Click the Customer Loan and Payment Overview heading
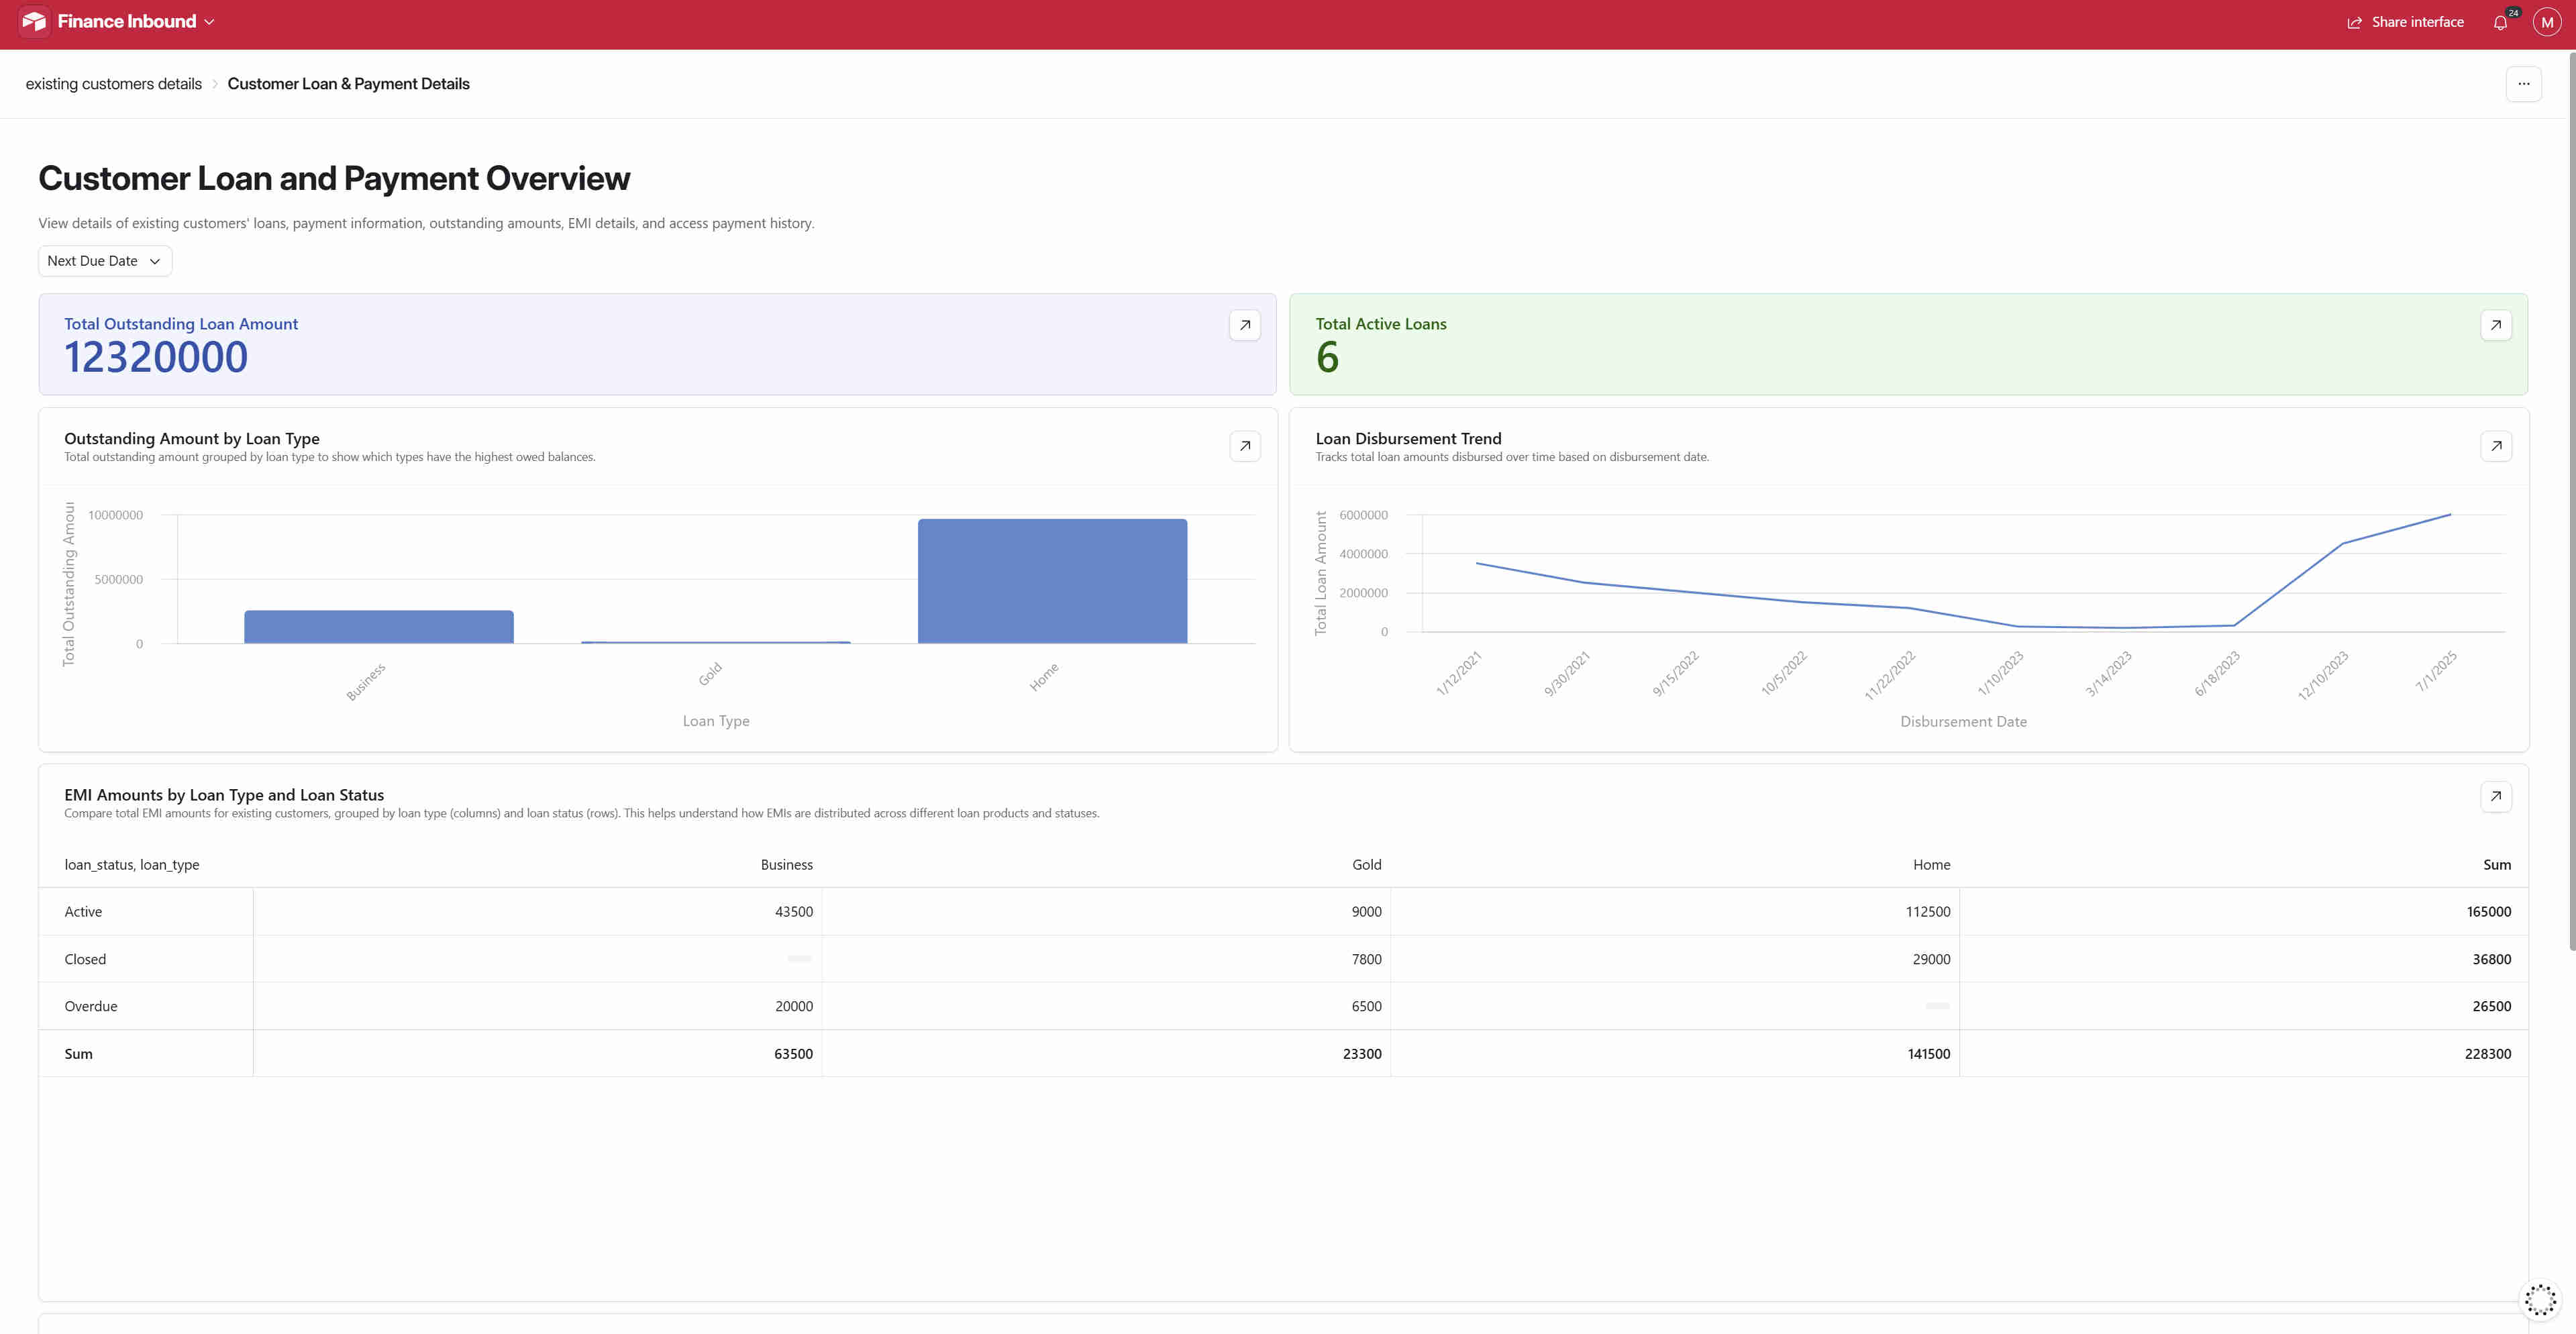This screenshot has height=1334, width=2576. coord(334,178)
